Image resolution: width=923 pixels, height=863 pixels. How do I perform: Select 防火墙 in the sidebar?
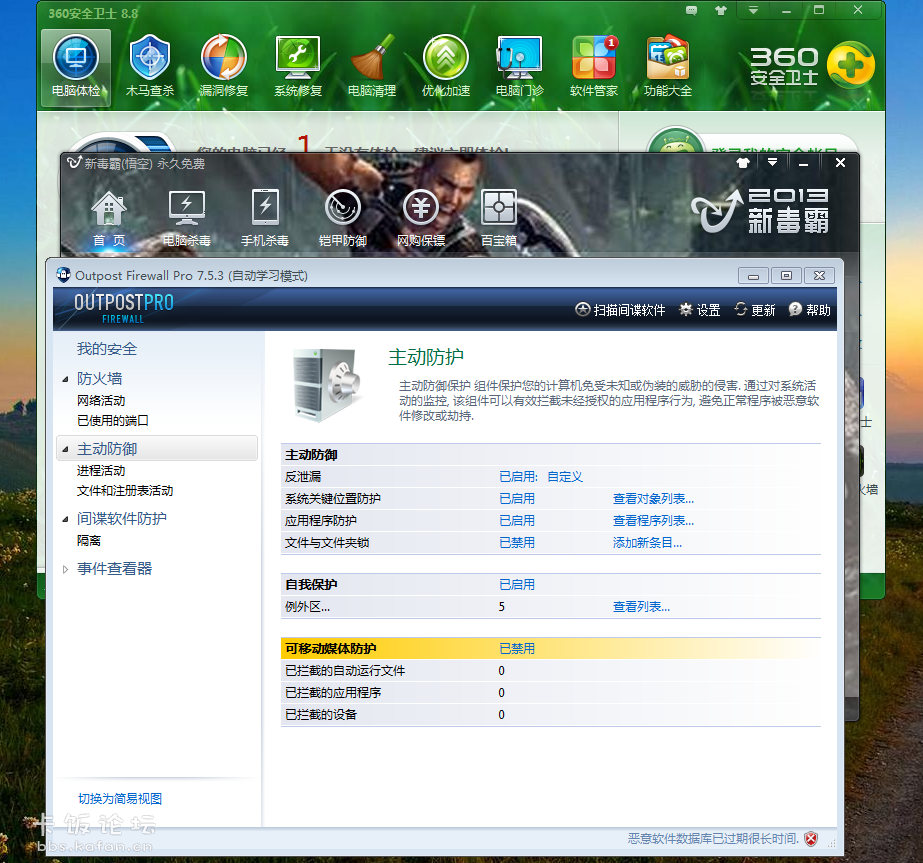99,379
